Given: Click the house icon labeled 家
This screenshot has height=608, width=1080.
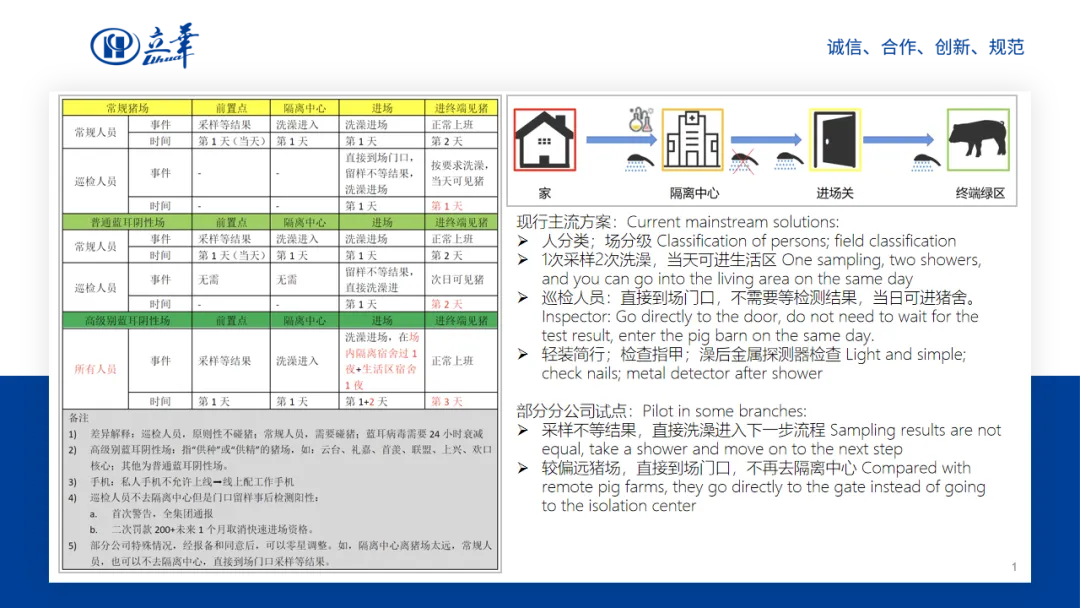Looking at the screenshot, I should click(545, 140).
